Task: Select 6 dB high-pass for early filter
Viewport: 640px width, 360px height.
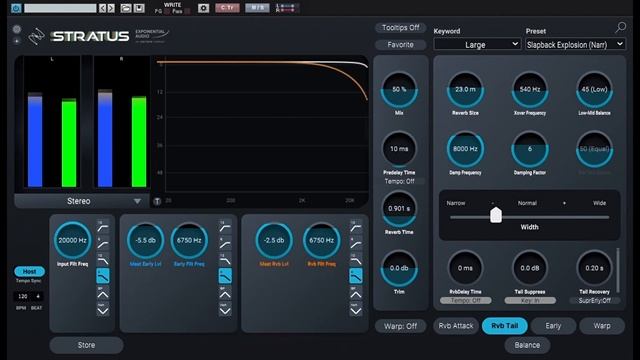Action: point(225,243)
